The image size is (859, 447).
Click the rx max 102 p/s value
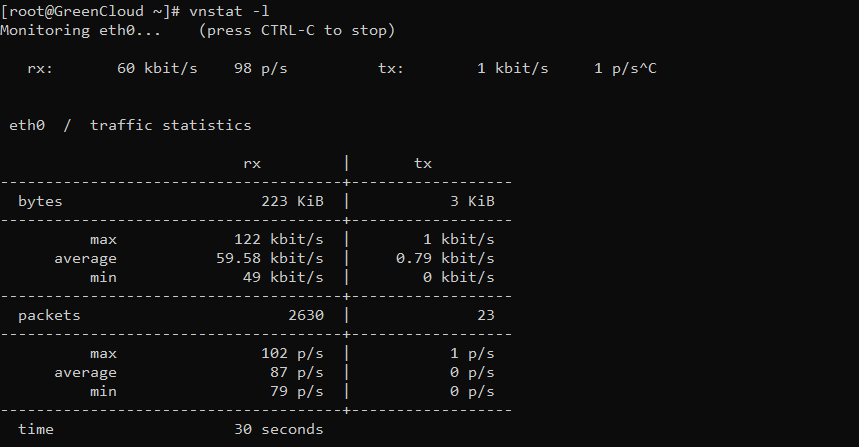click(x=292, y=353)
